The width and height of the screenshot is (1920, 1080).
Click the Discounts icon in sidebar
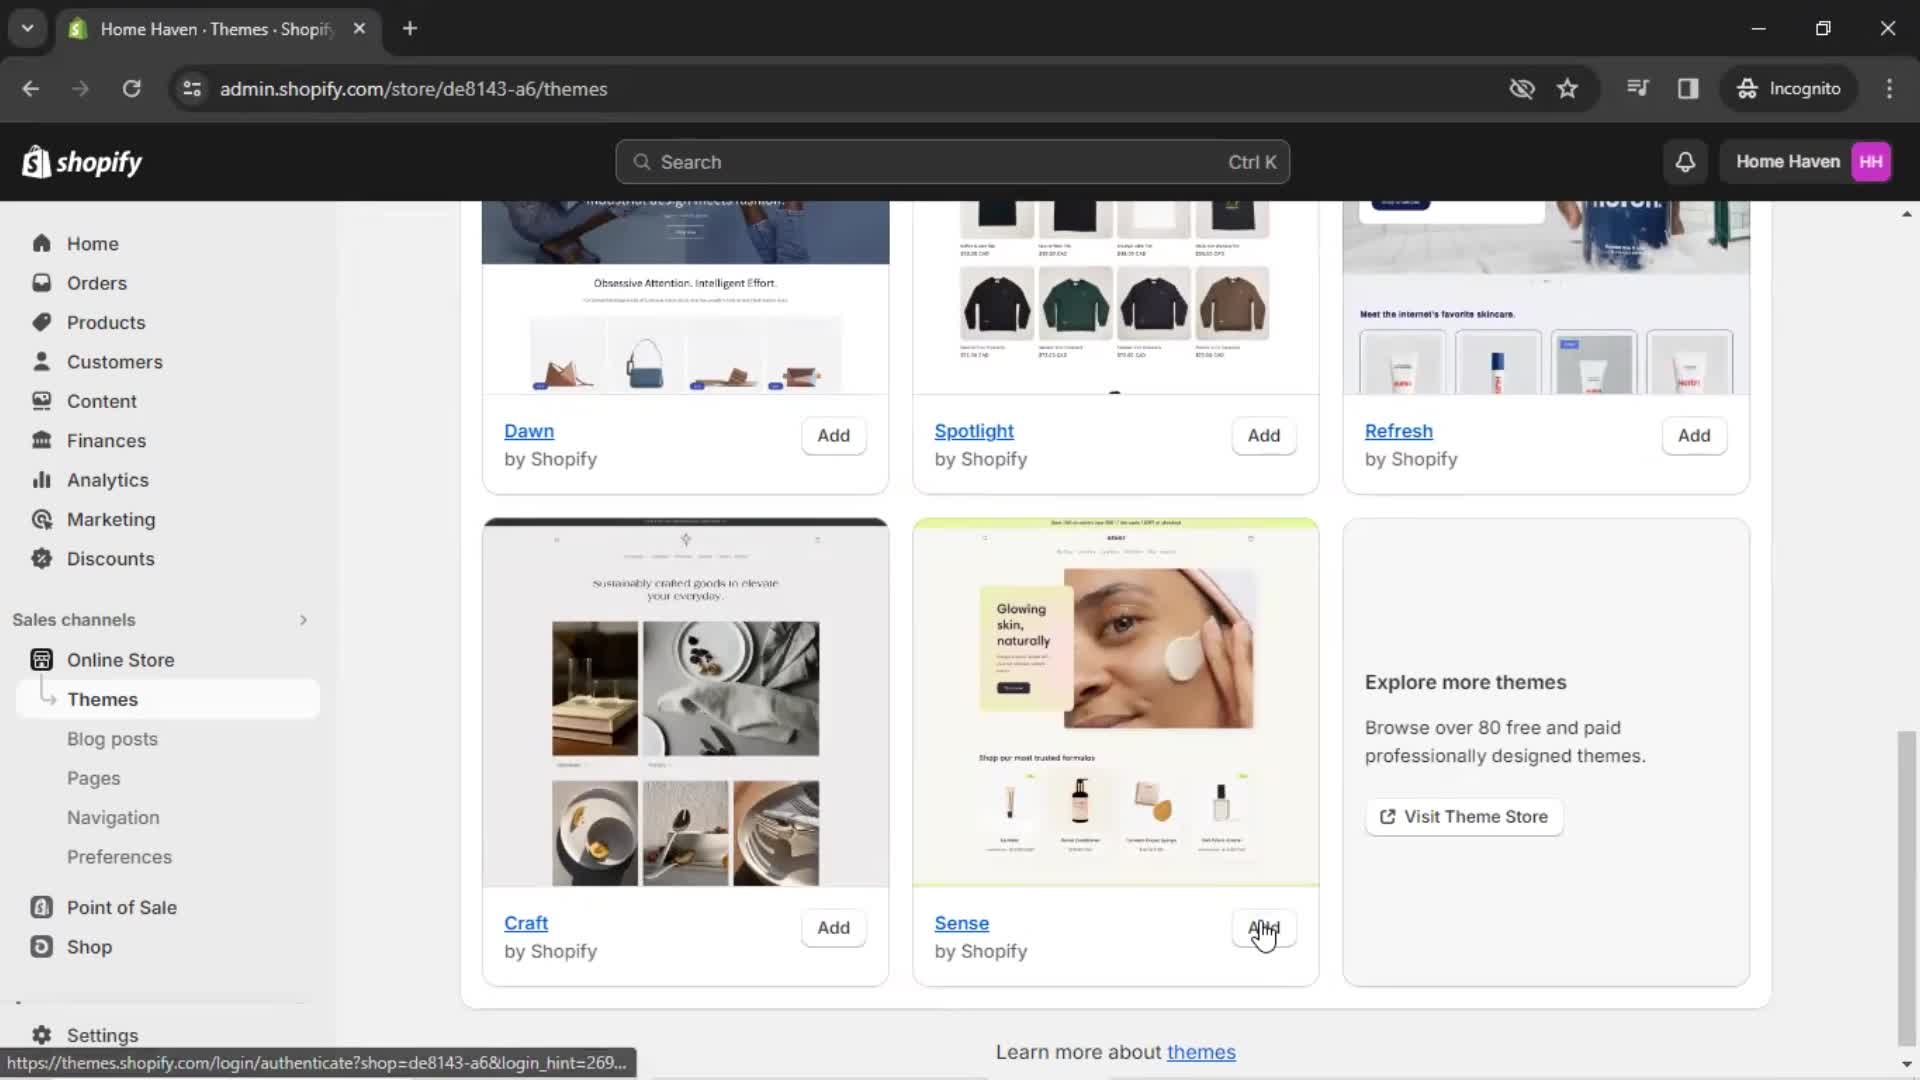[40, 558]
